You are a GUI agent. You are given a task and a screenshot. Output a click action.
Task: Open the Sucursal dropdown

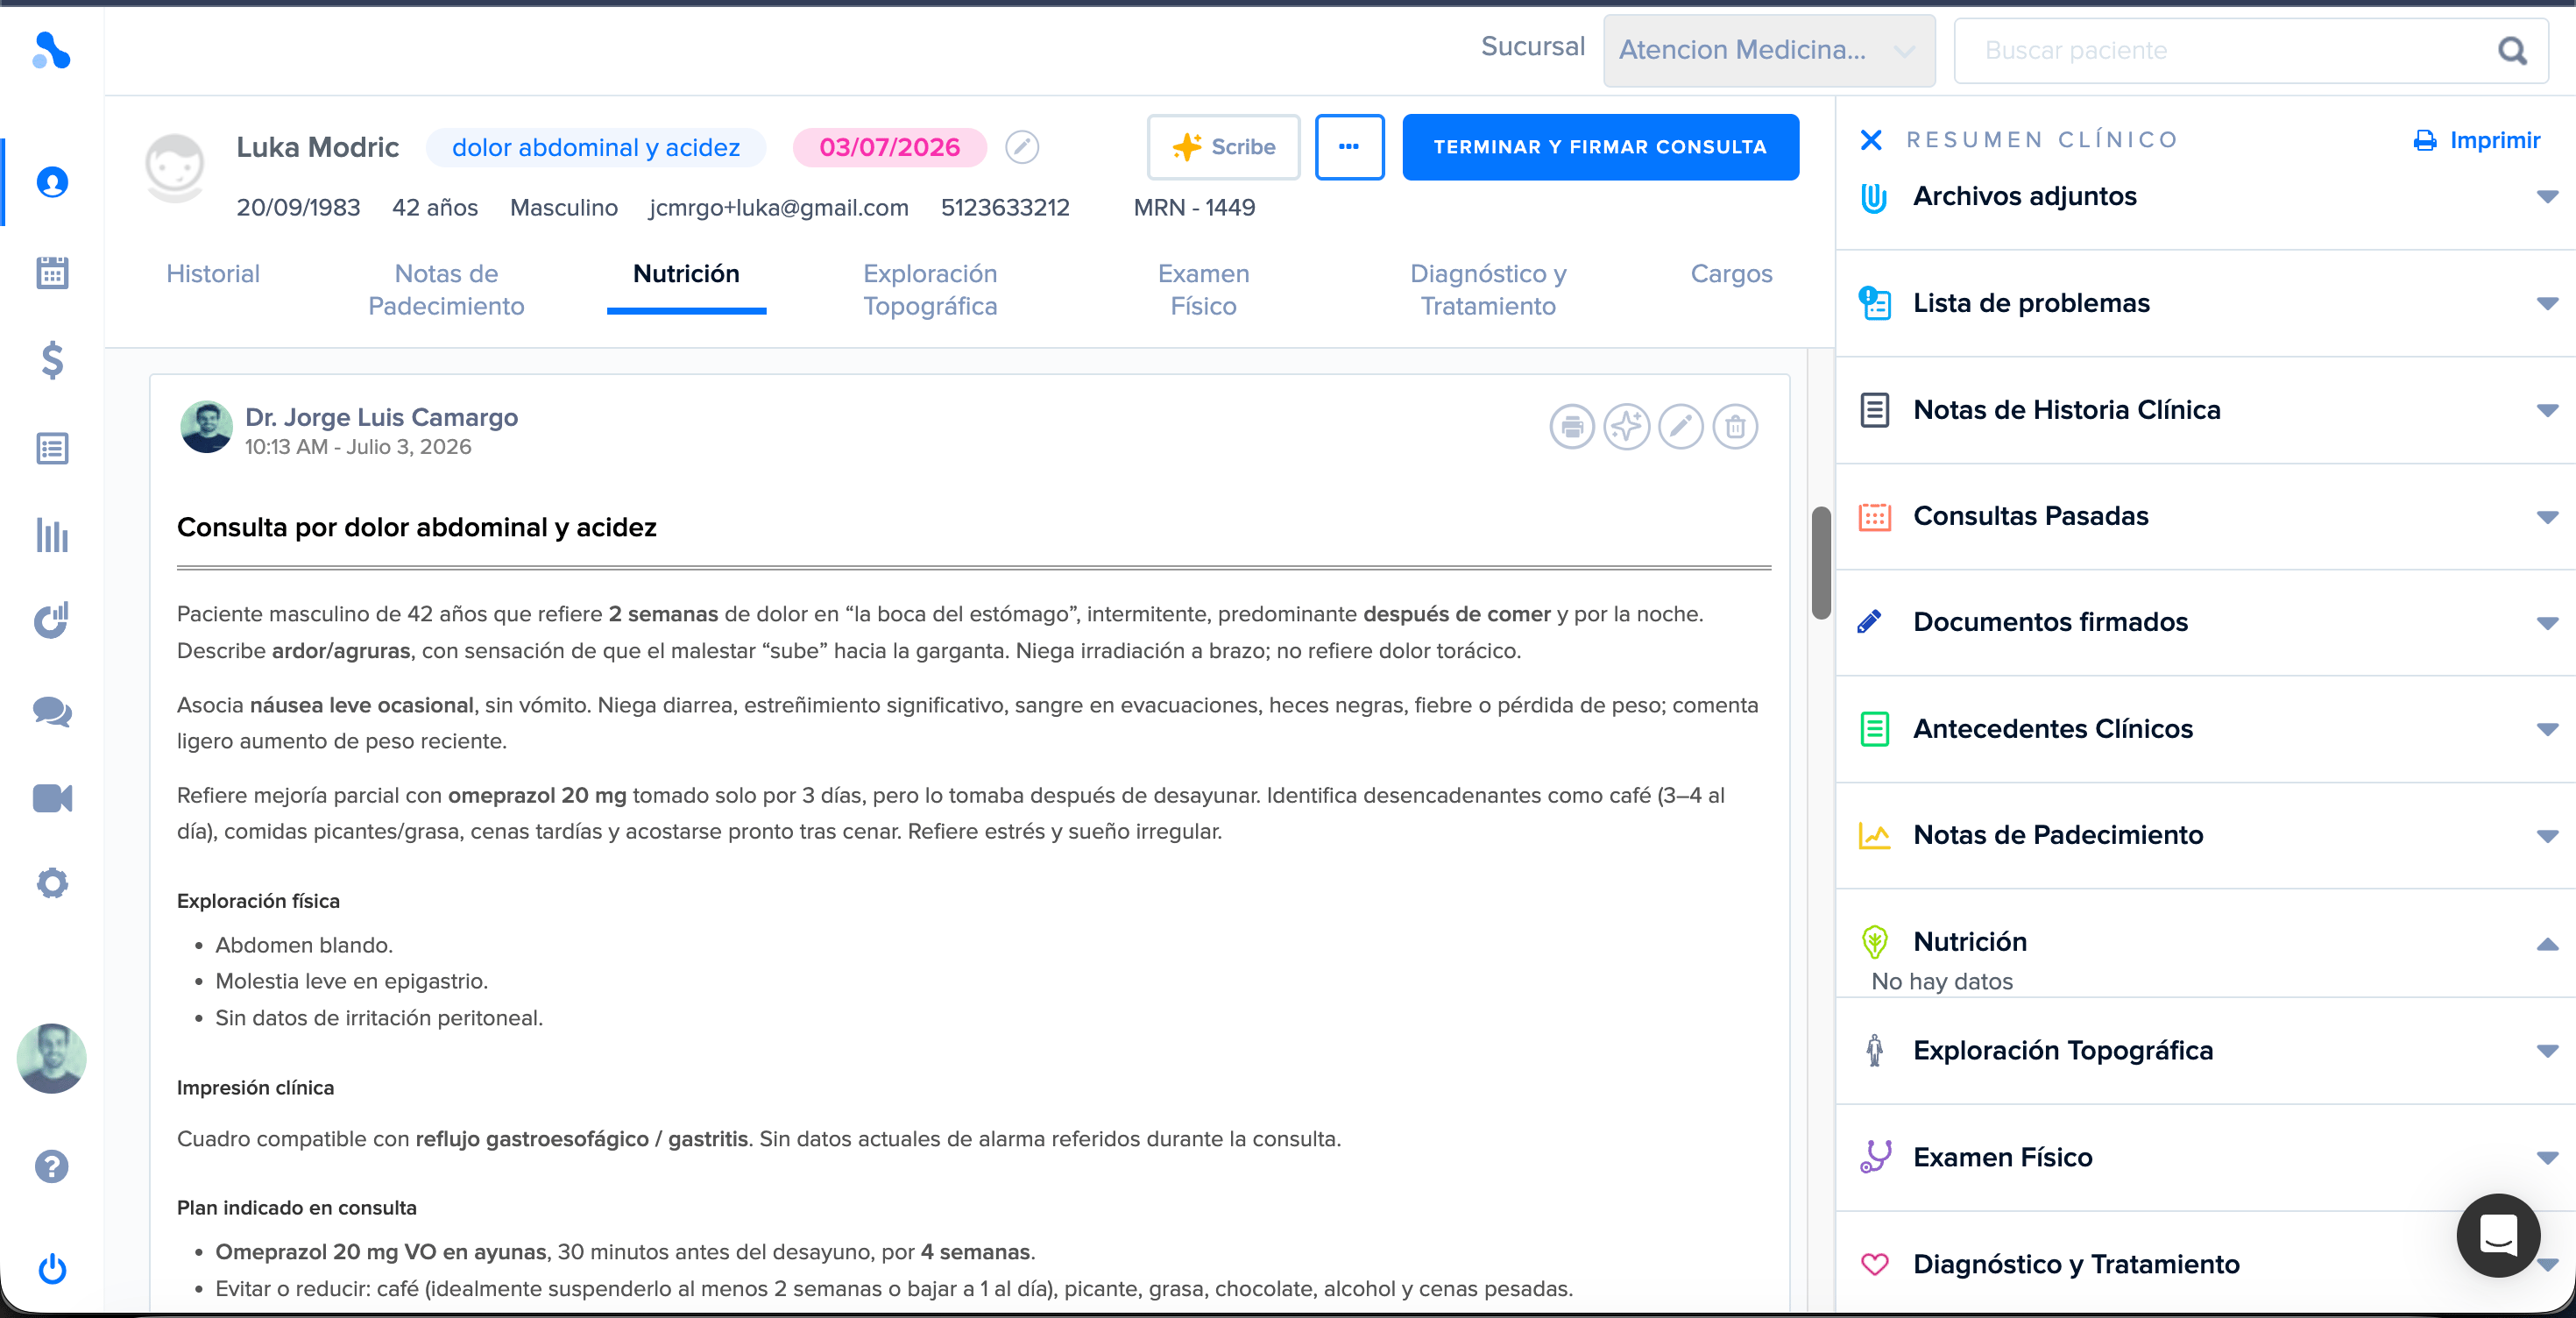(x=1769, y=50)
